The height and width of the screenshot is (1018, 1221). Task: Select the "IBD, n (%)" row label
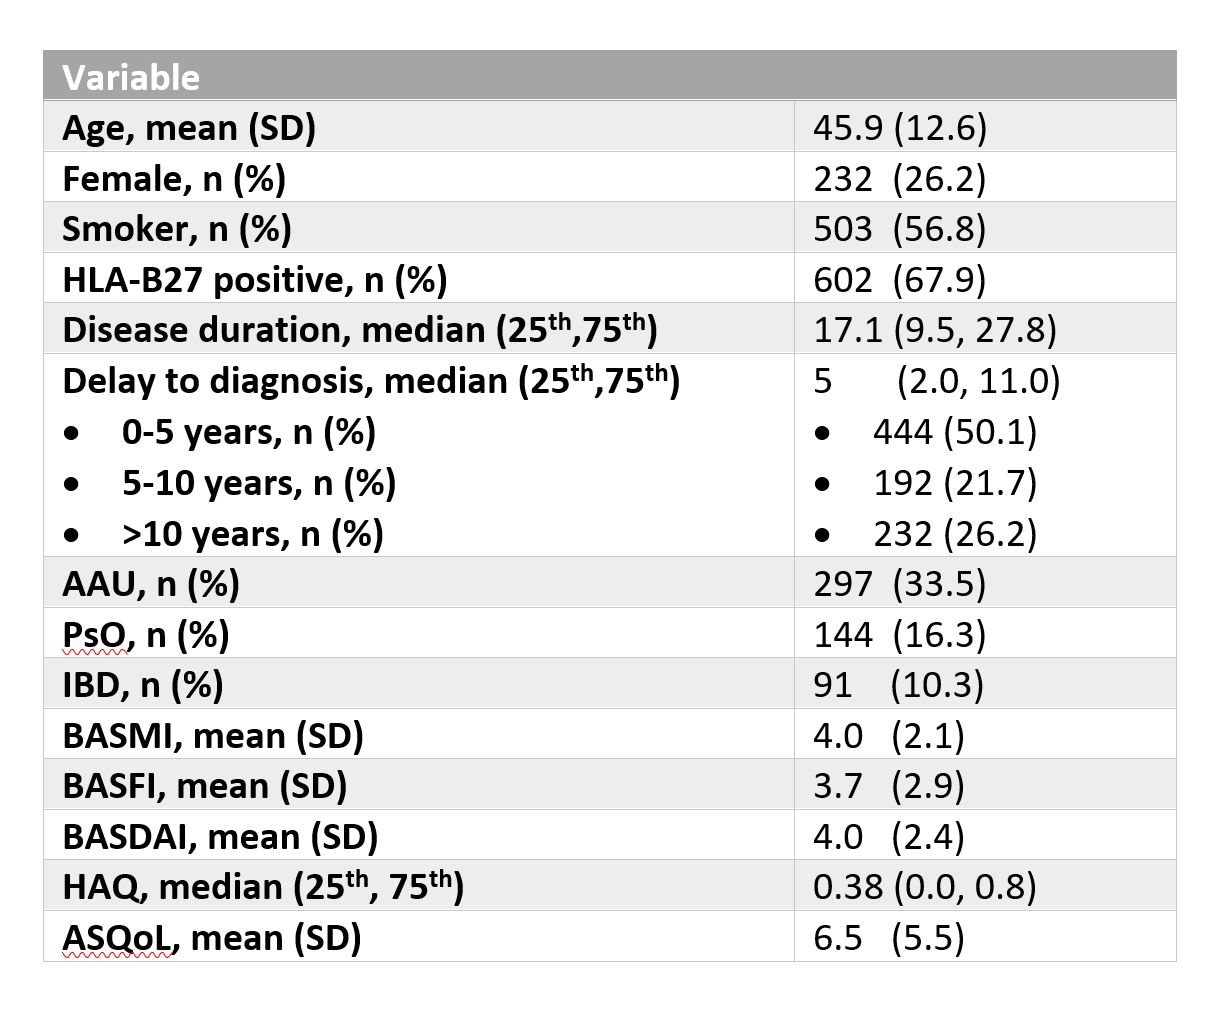pos(142,685)
